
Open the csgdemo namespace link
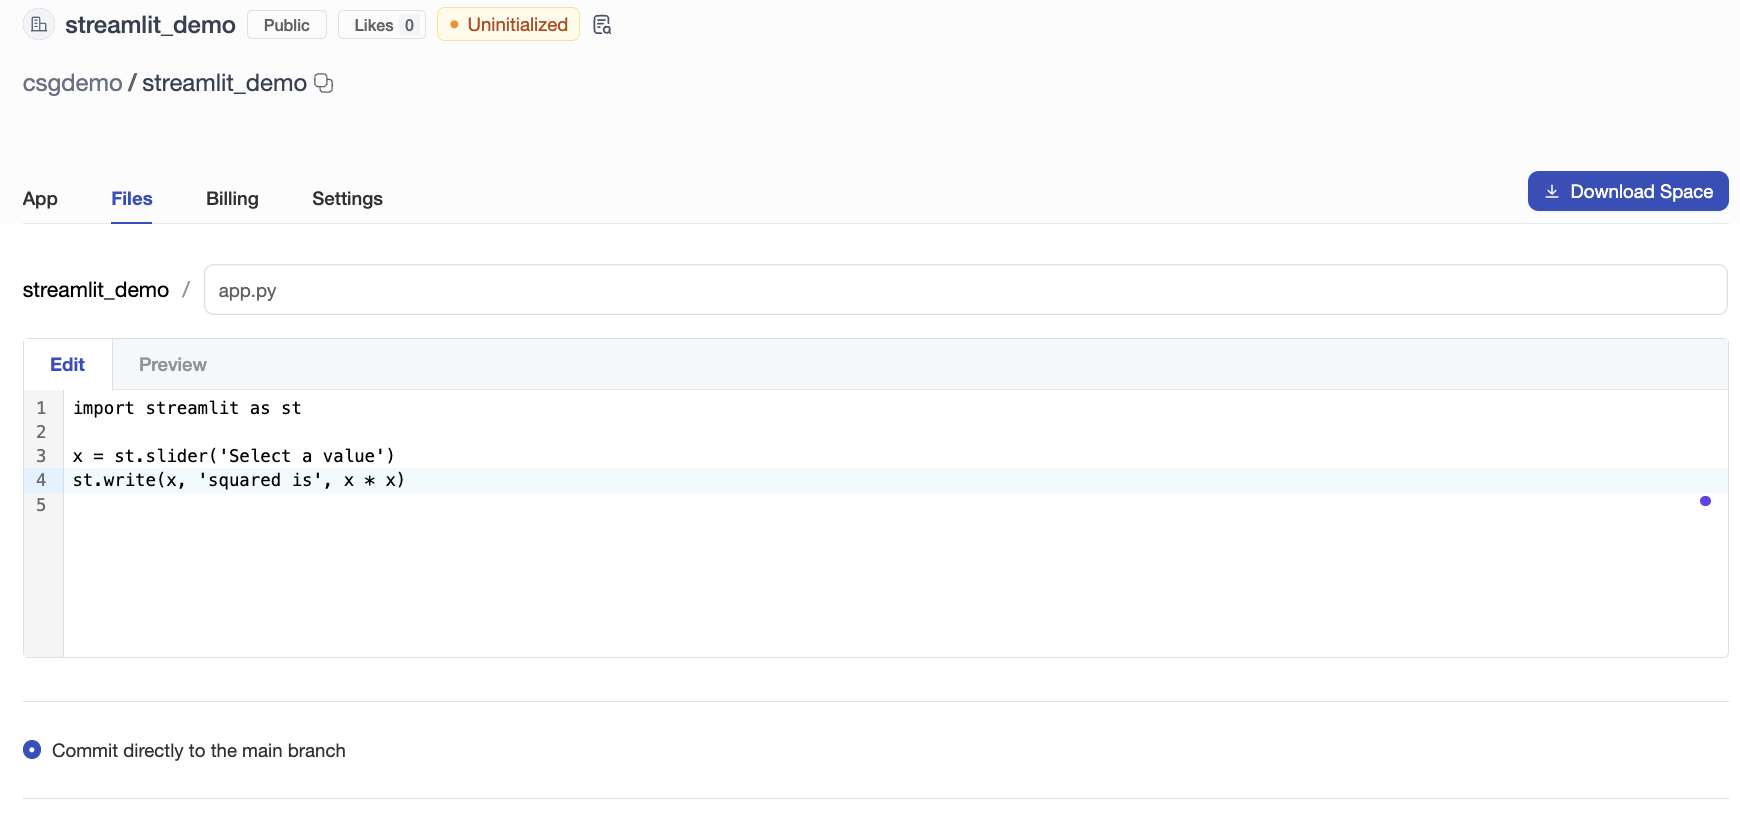[x=72, y=83]
